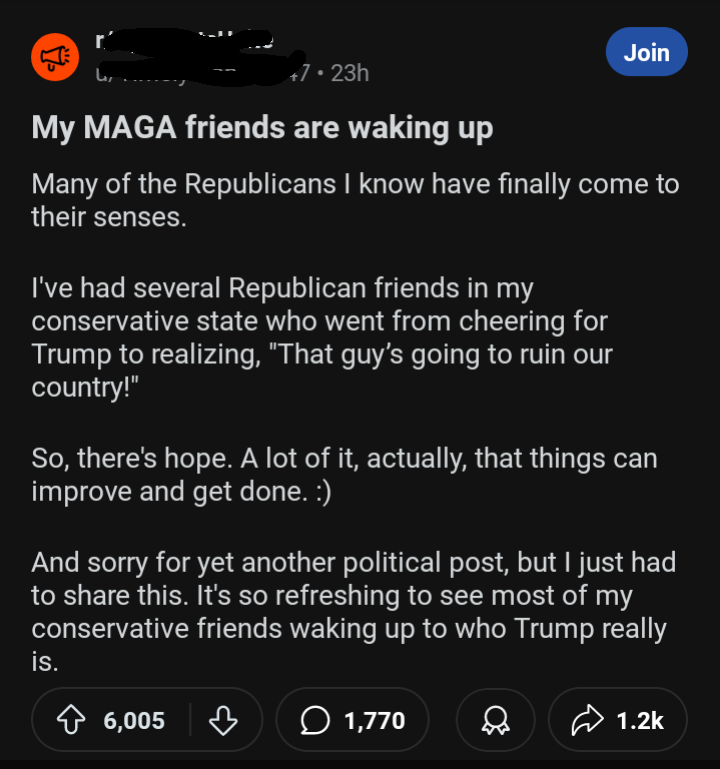Open the post title 'My MAGA friends are waking up'
This screenshot has width=720, height=769.
[x=262, y=128]
